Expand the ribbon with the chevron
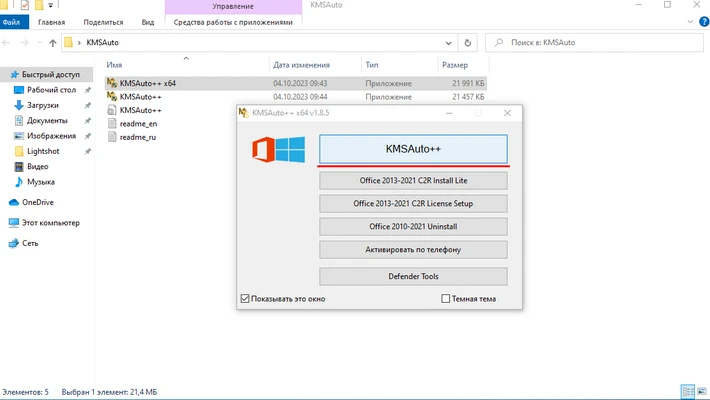This screenshot has width=710, height=400. 690,21
